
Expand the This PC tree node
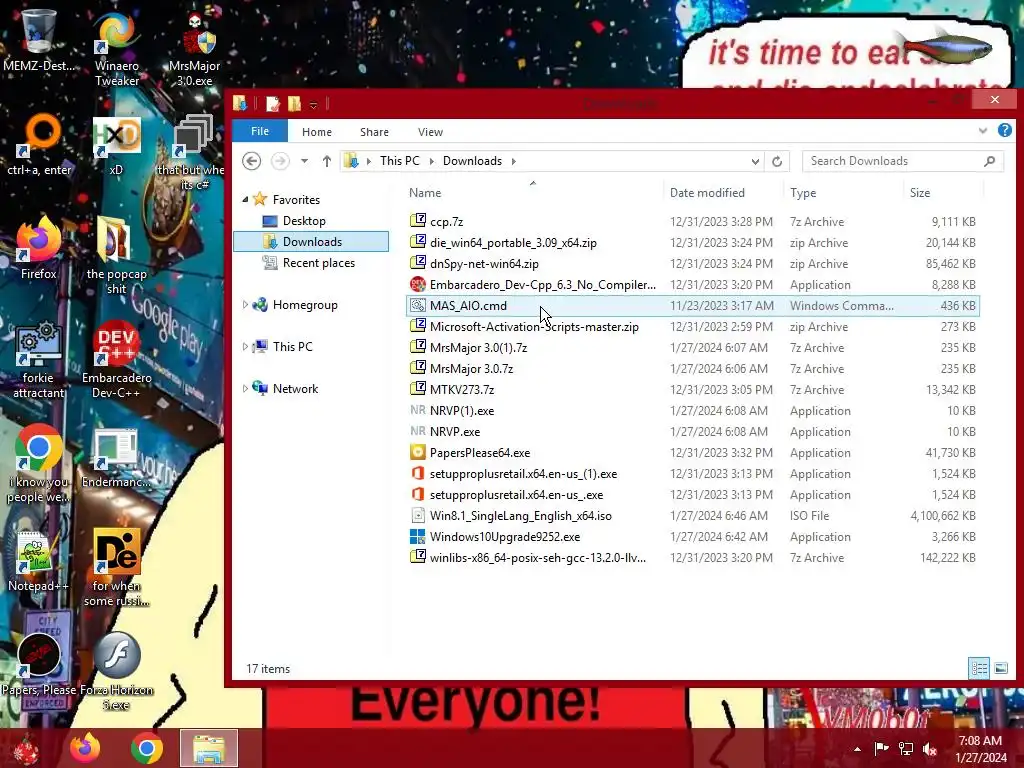tap(245, 347)
